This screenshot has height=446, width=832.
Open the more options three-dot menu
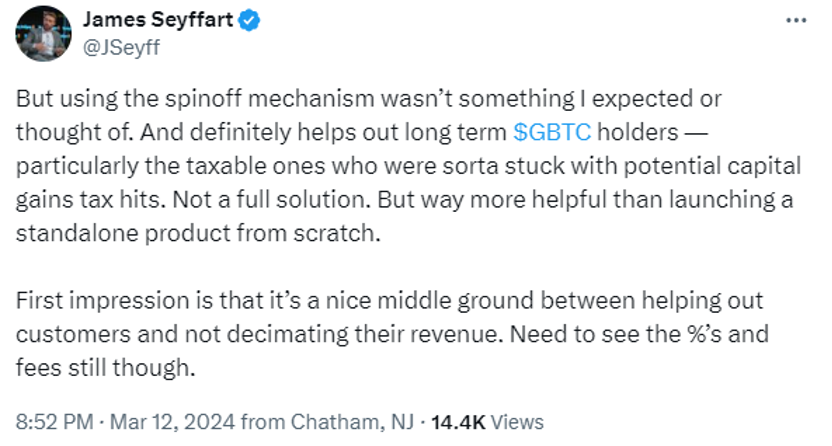tap(795, 20)
